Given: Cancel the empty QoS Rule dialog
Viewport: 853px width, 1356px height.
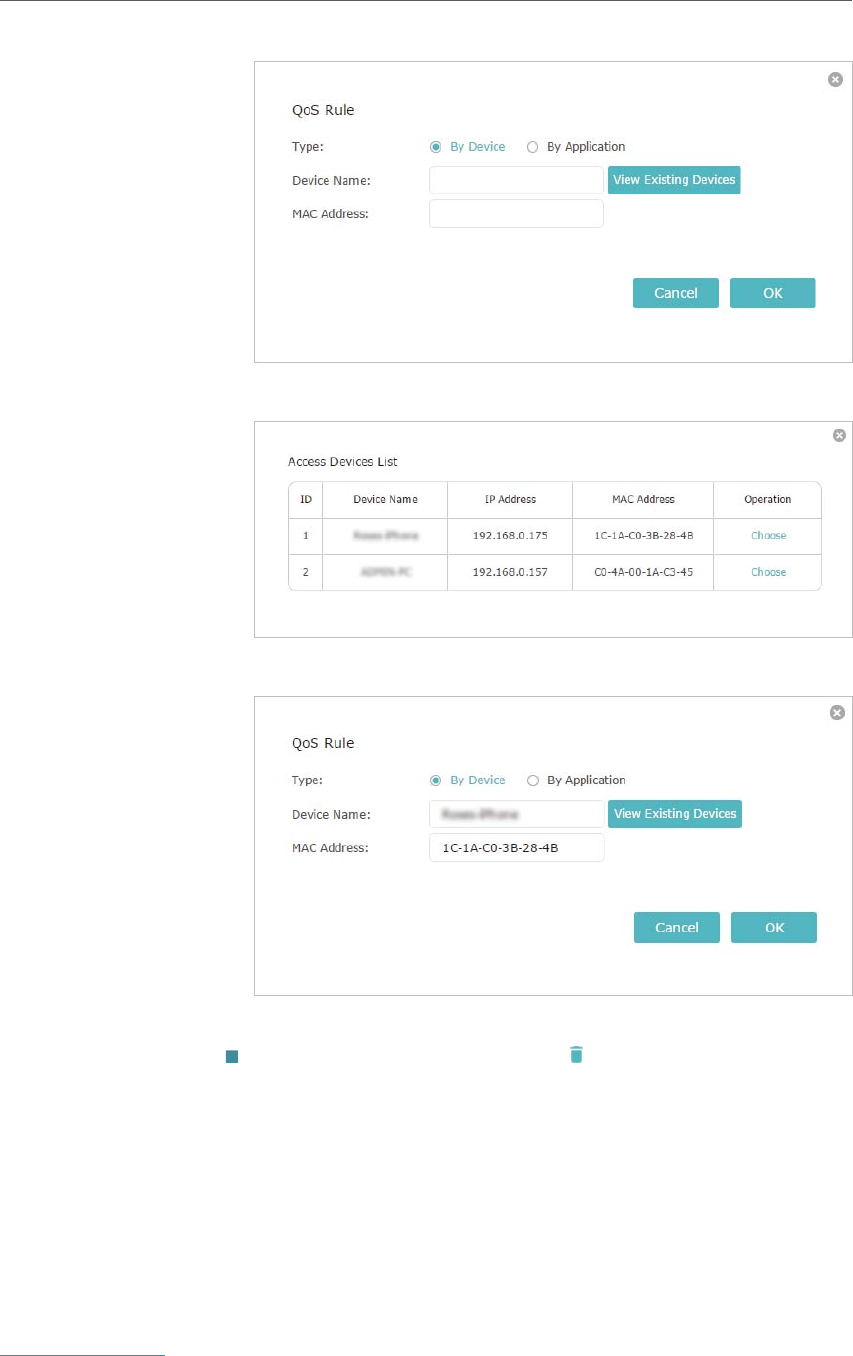Looking at the screenshot, I should point(676,293).
